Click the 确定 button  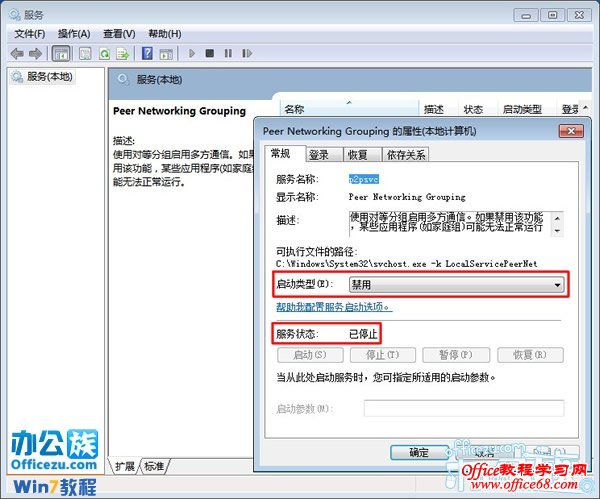419,453
